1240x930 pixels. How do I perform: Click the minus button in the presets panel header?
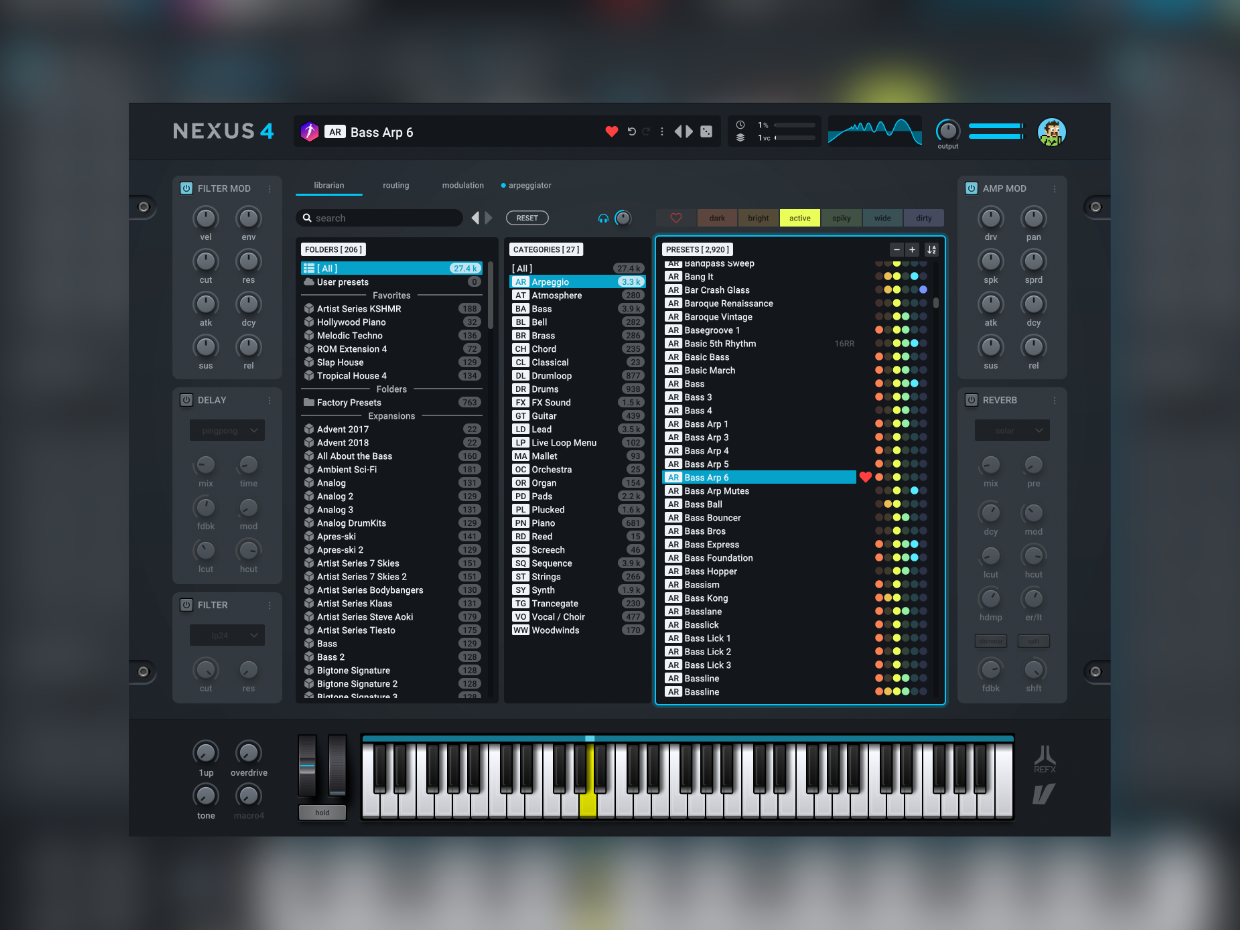(x=897, y=249)
